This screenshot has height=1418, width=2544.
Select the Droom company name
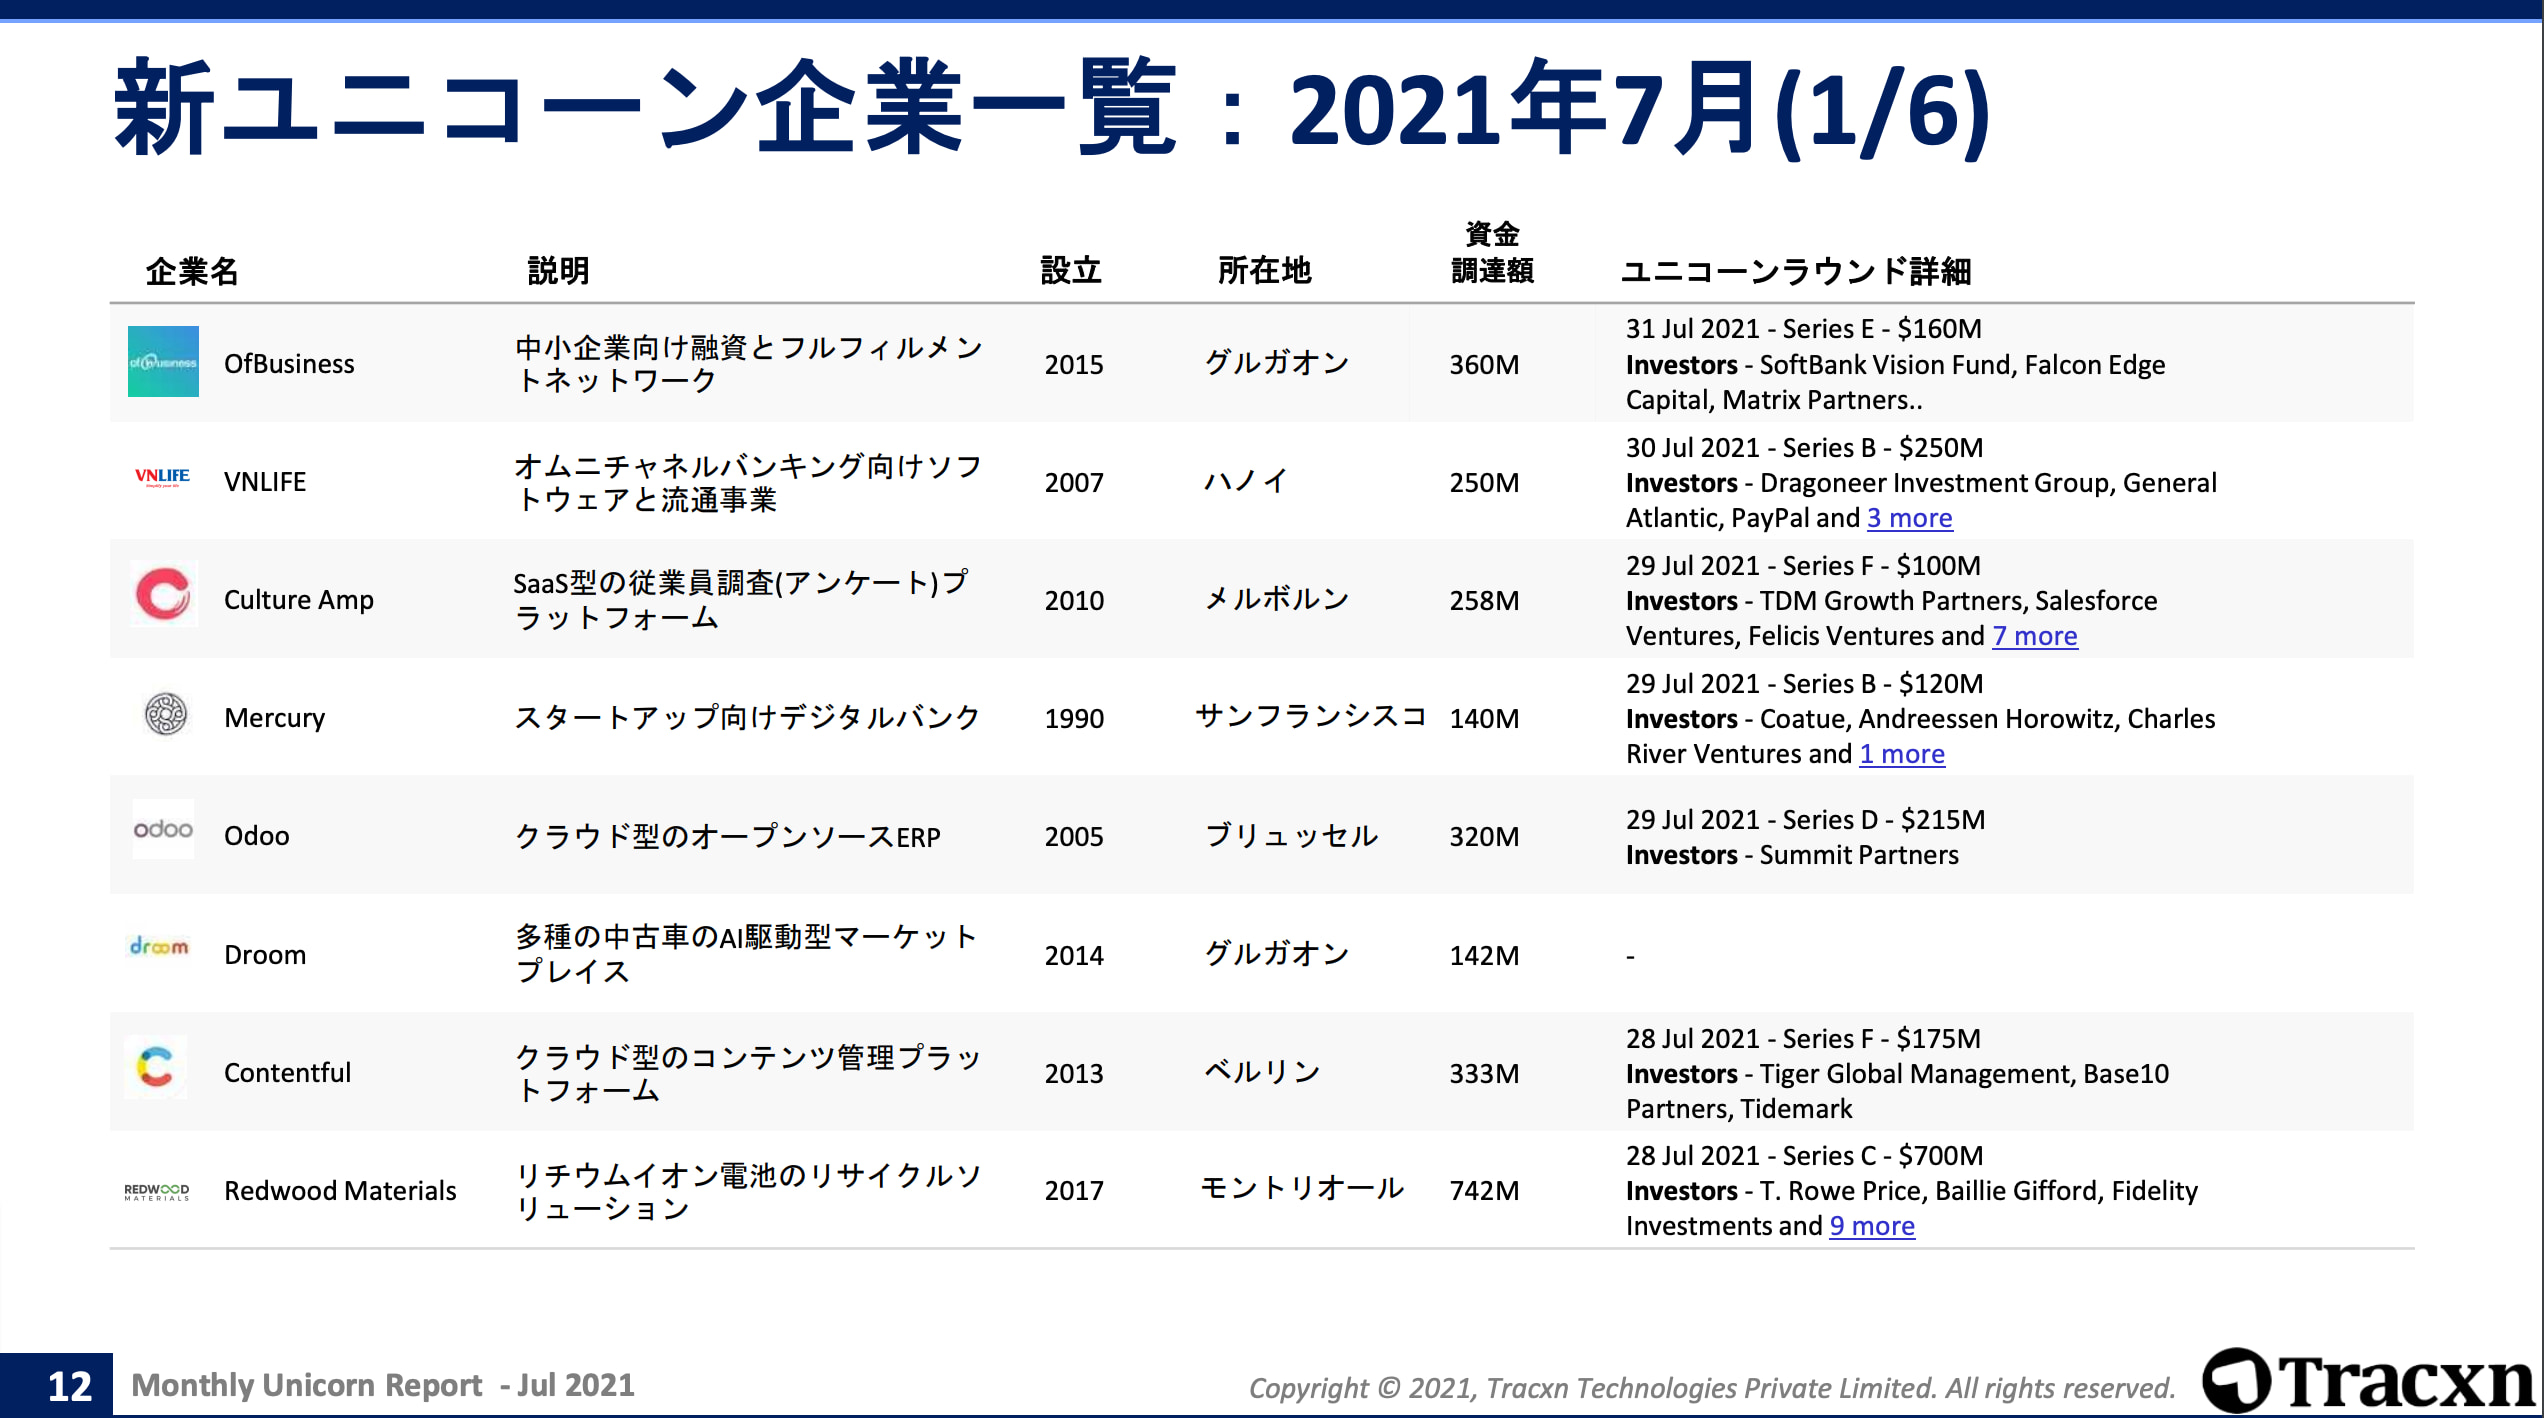[265, 955]
